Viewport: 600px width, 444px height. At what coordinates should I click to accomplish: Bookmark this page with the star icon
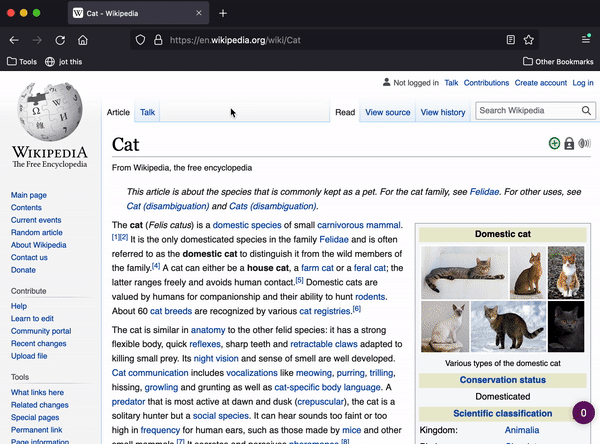point(528,40)
